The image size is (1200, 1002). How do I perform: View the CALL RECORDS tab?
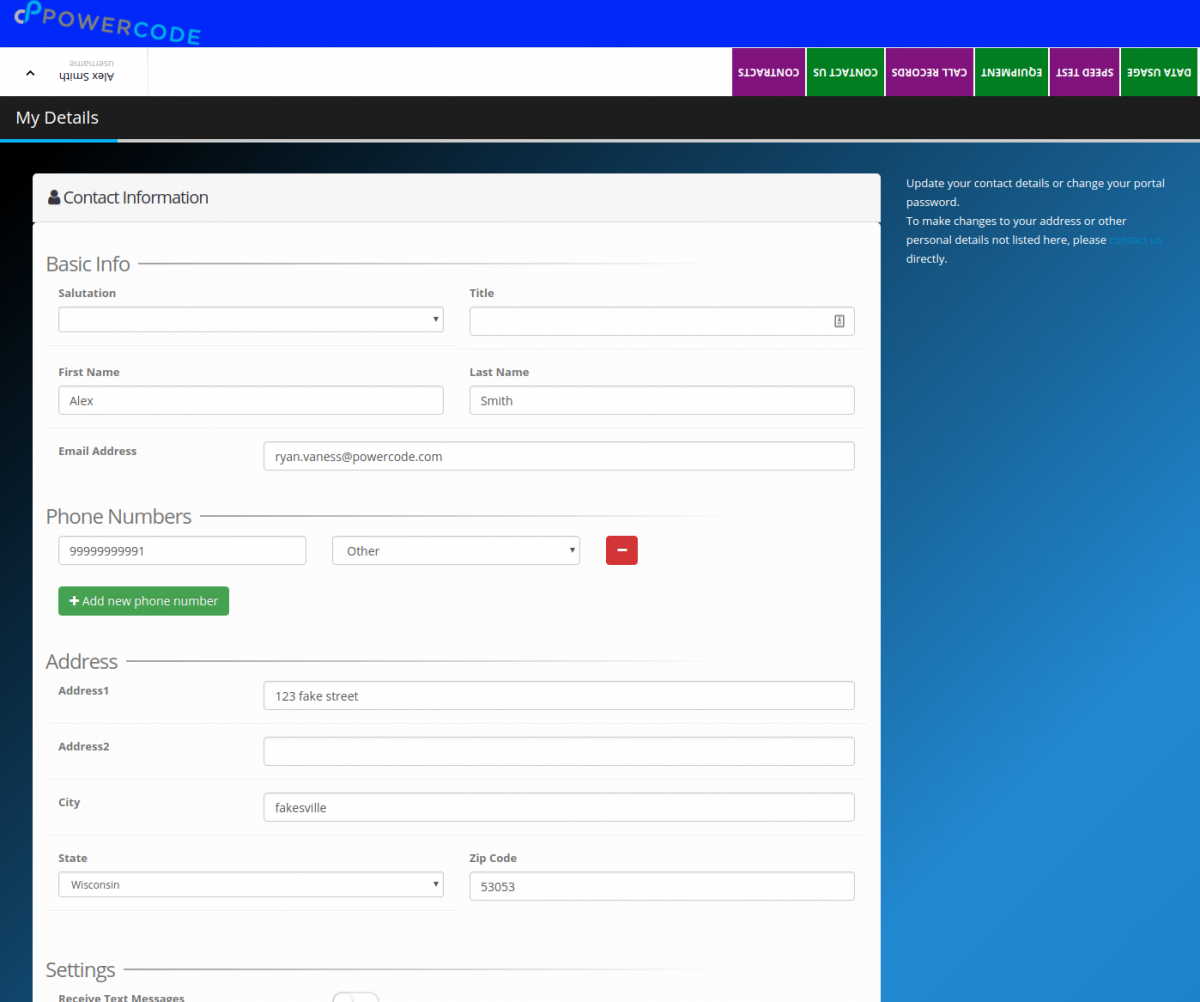click(929, 71)
